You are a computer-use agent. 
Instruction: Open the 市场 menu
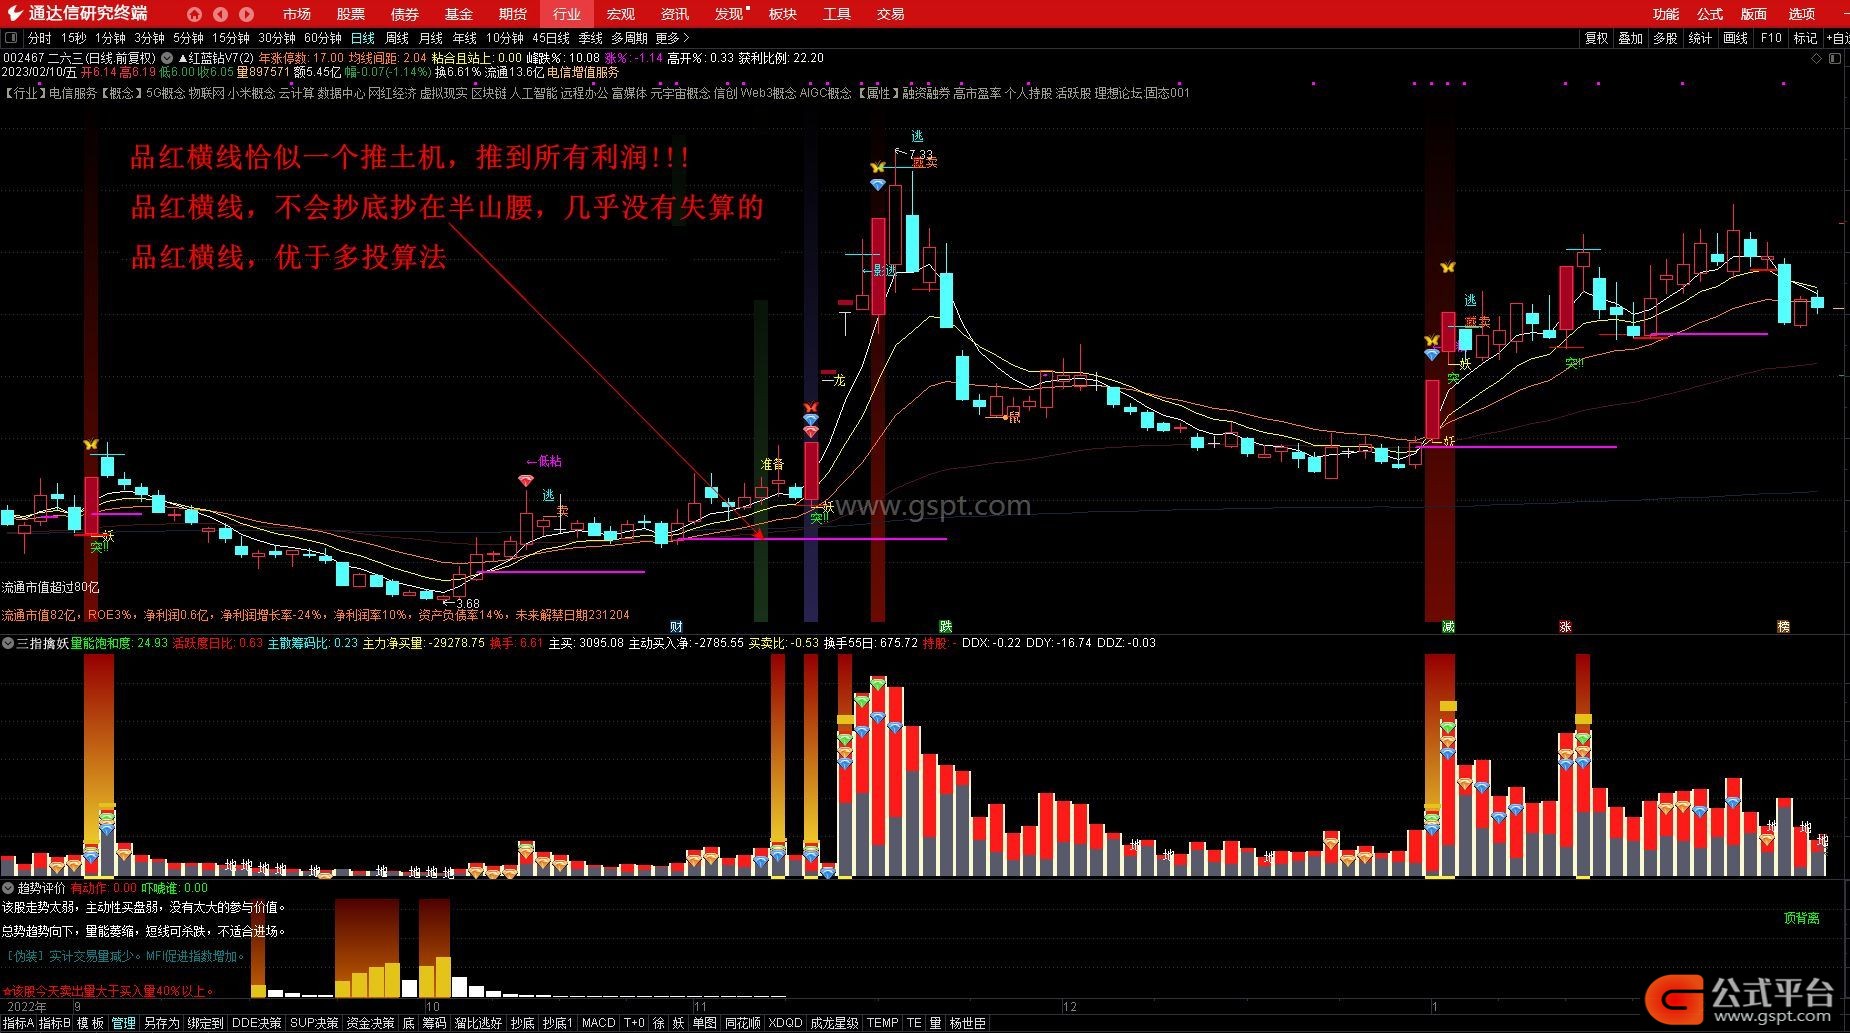296,14
